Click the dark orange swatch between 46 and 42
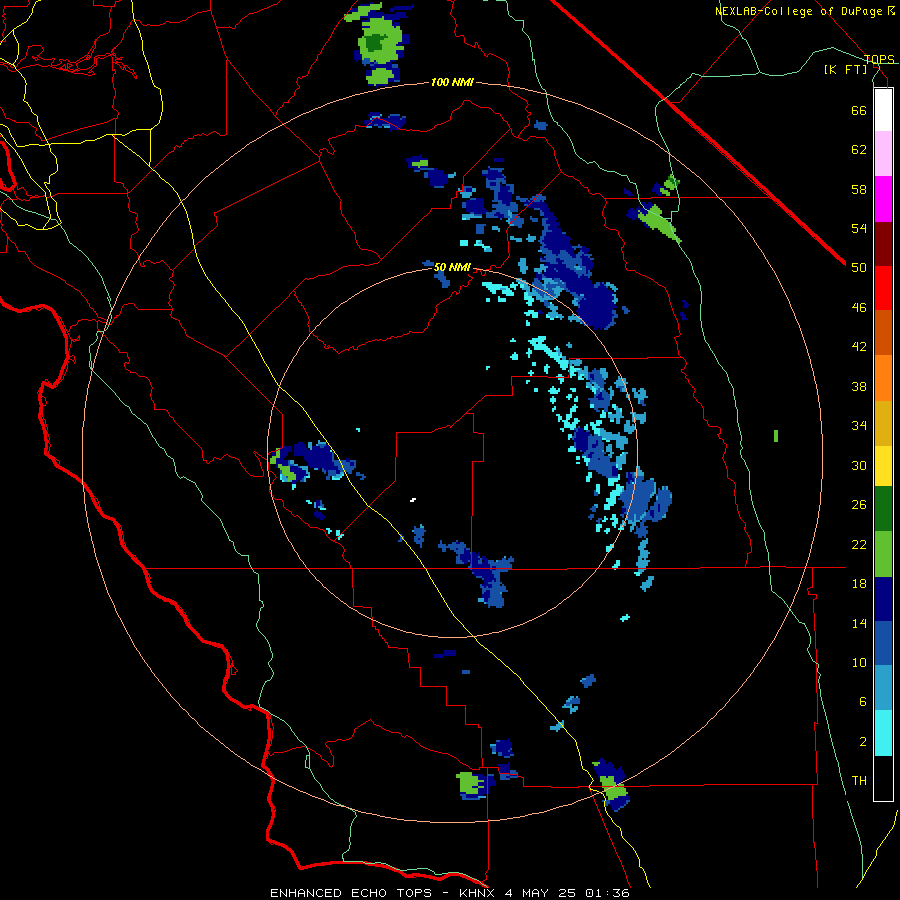Viewport: 900px width, 900px height. [x=883, y=332]
